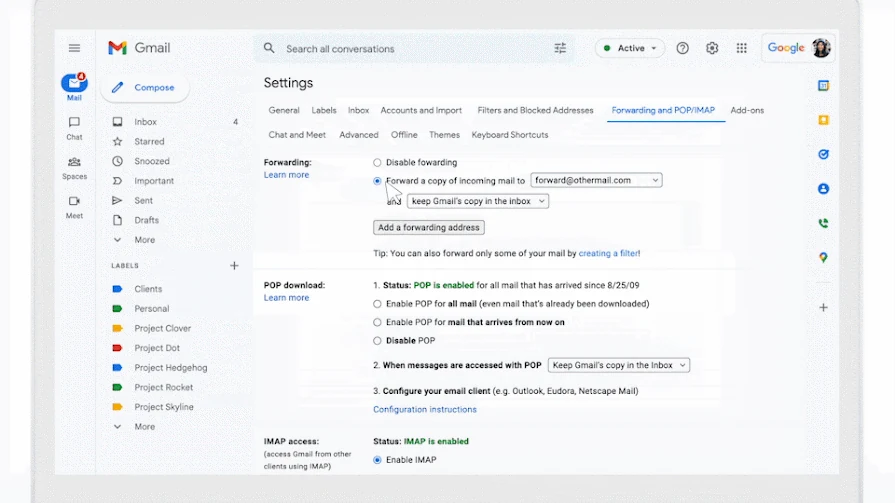Switch to the Labels settings tab

[x=324, y=110]
